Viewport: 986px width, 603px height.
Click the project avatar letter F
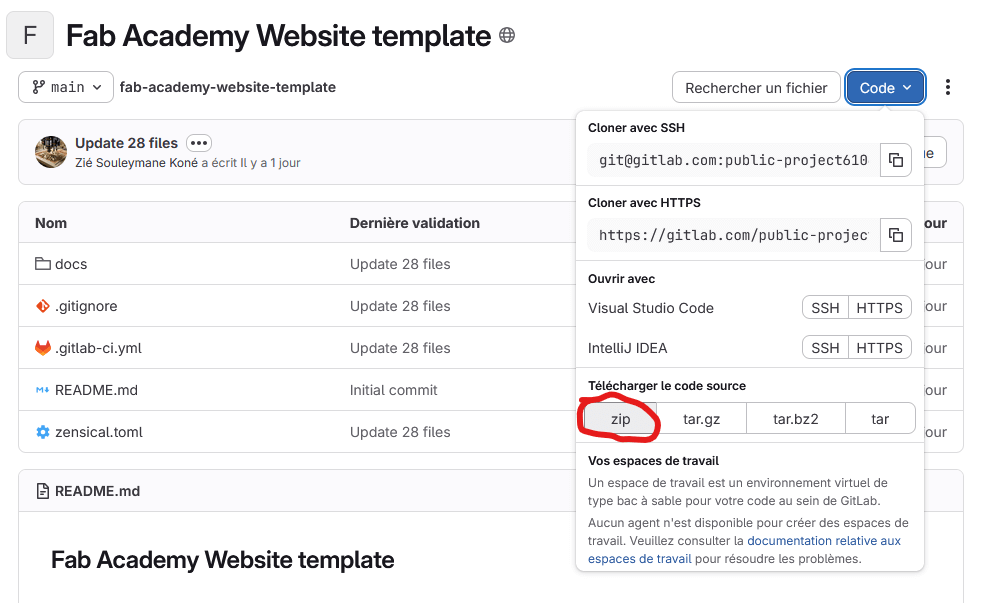tap(30, 36)
